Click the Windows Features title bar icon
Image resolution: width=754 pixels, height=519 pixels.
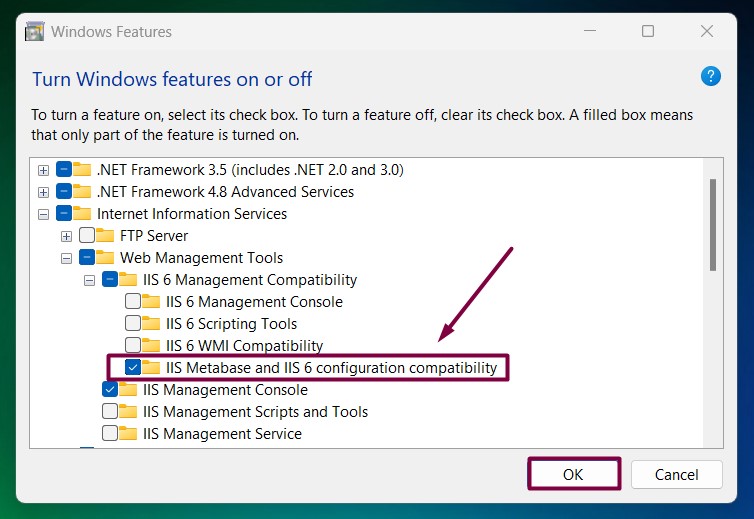(x=35, y=31)
